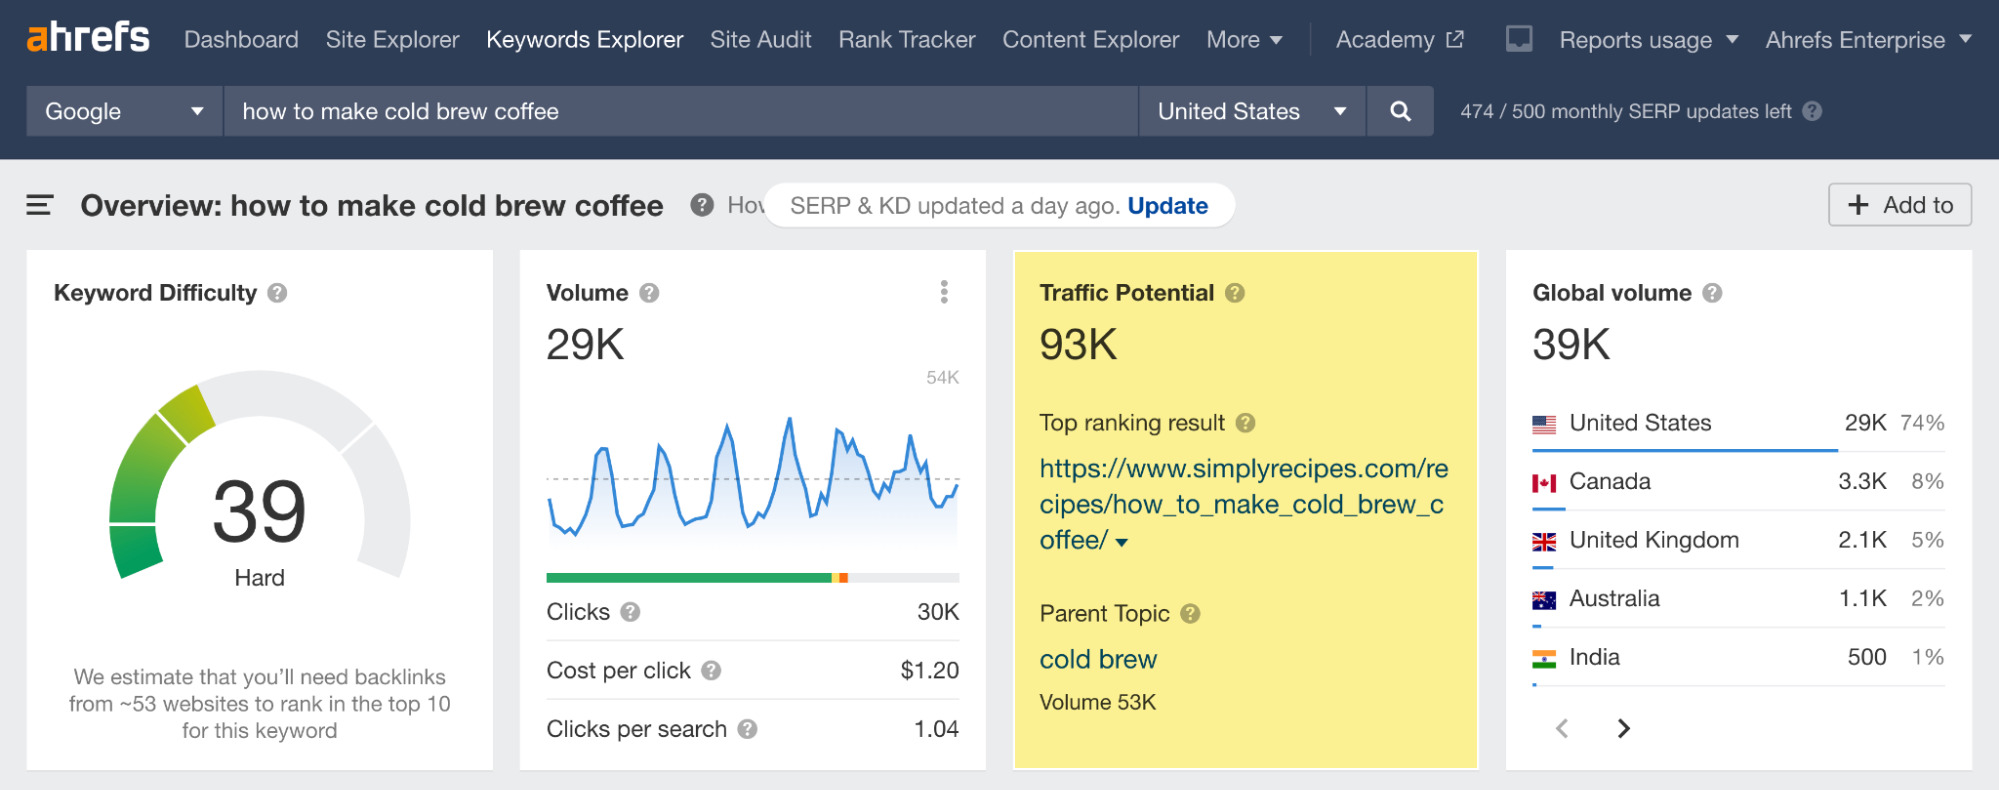This screenshot has height=790, width=1999.
Task: Click the Canada flag icon
Action: click(x=1544, y=483)
